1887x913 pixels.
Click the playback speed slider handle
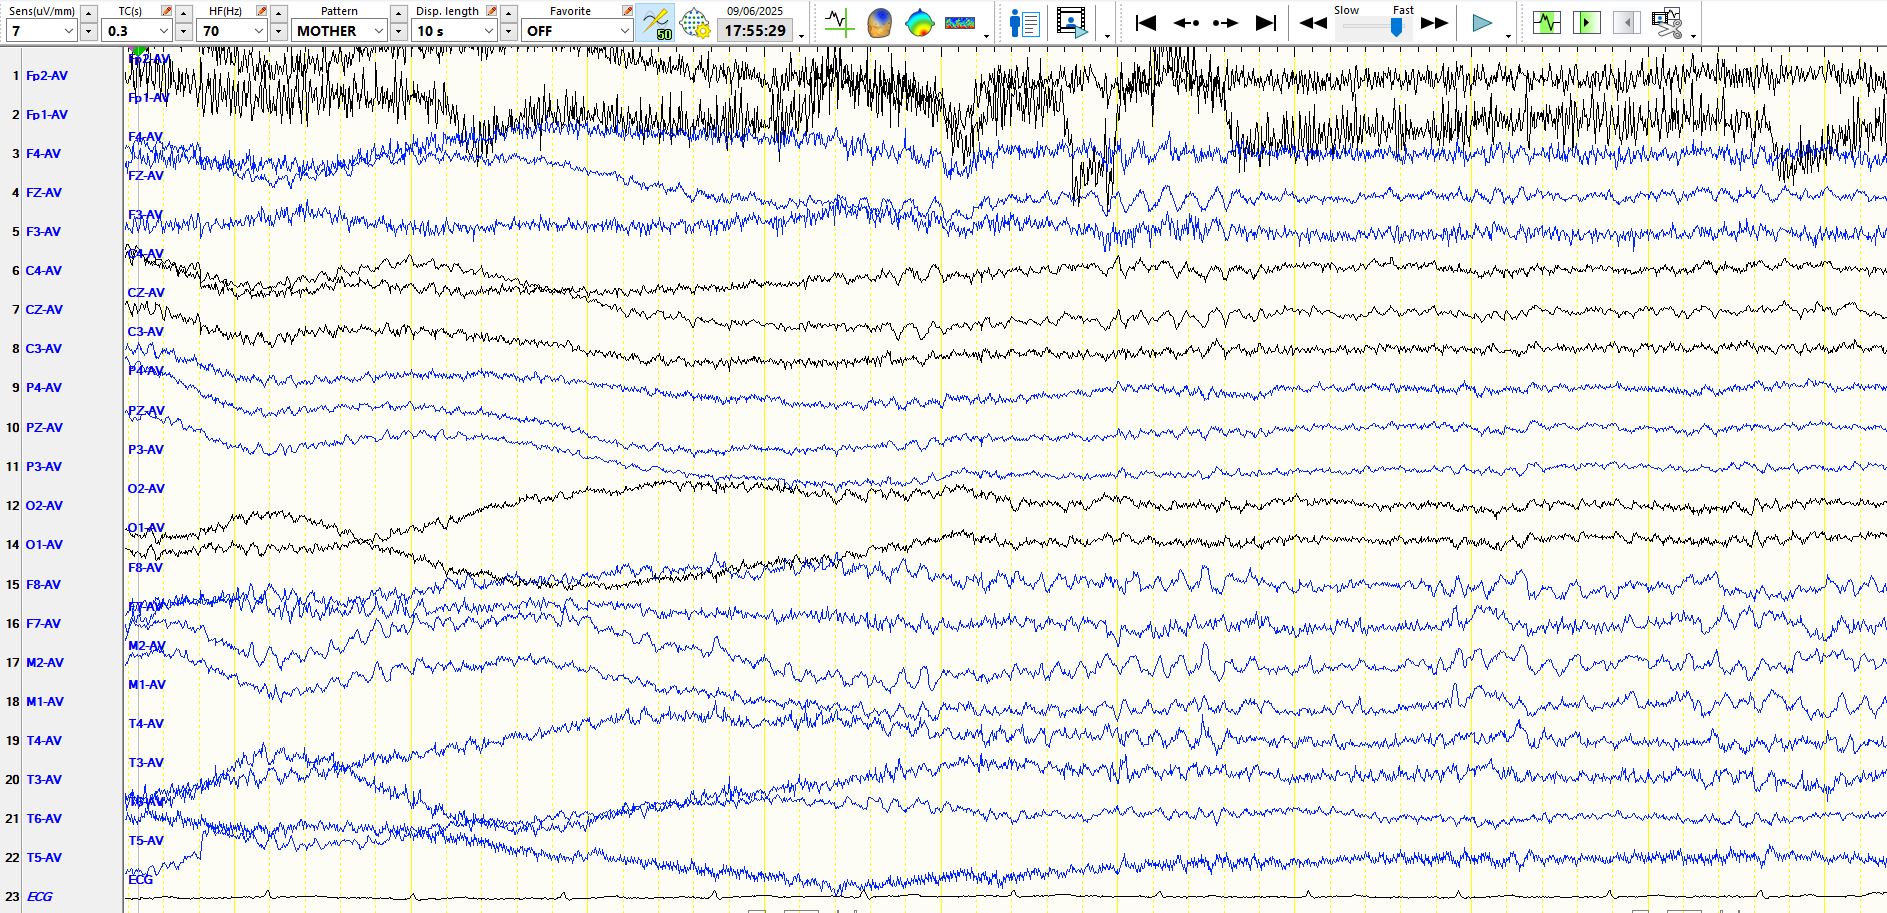tap(1397, 28)
